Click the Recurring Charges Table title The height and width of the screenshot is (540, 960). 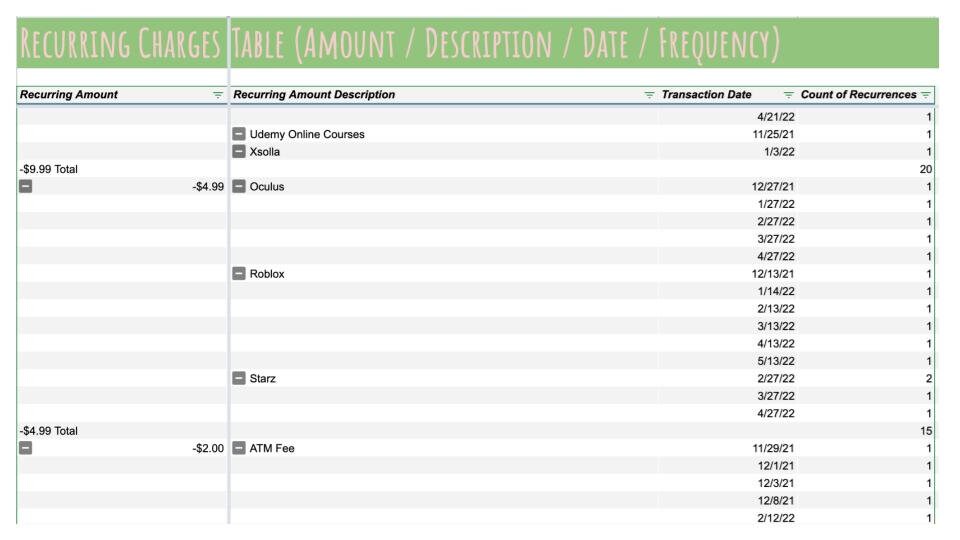400,43
